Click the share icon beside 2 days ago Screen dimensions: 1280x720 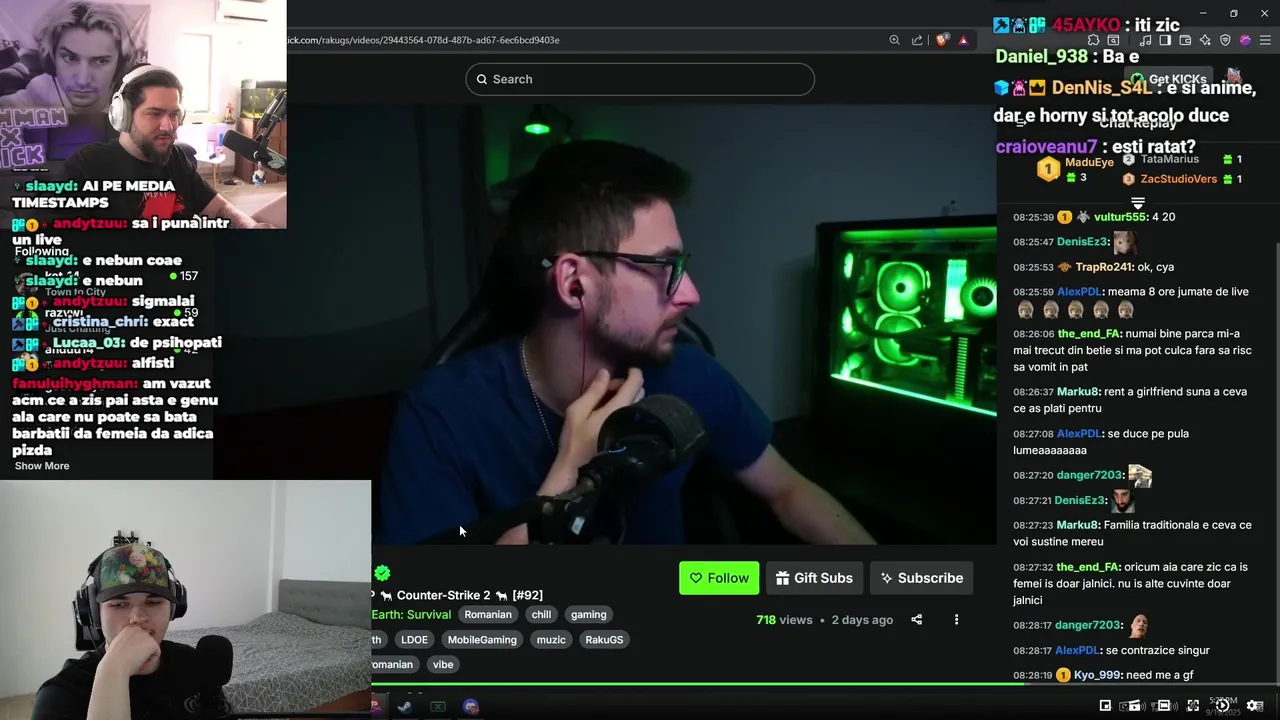[916, 620]
